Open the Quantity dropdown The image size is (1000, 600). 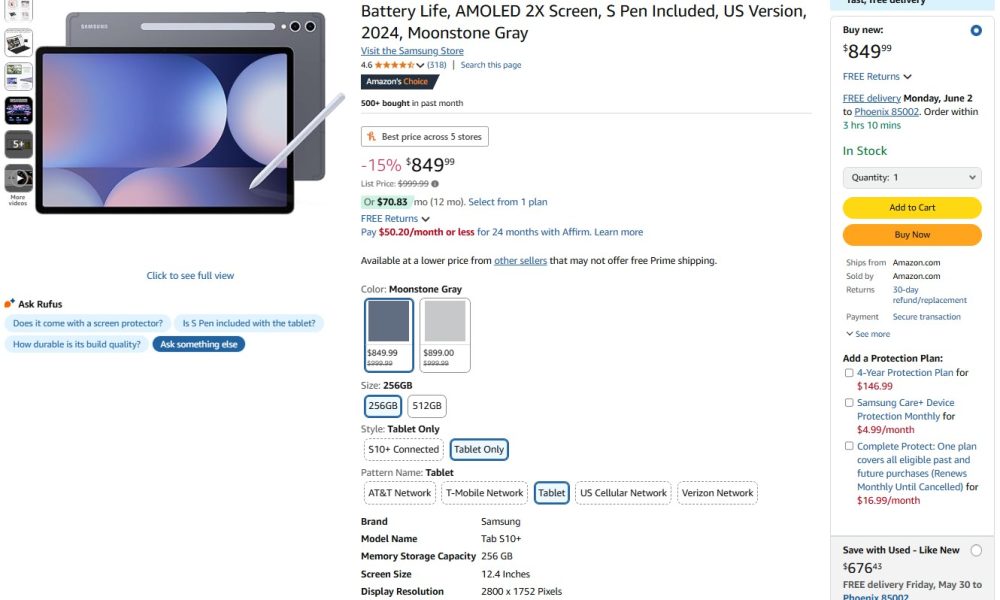click(x=911, y=177)
